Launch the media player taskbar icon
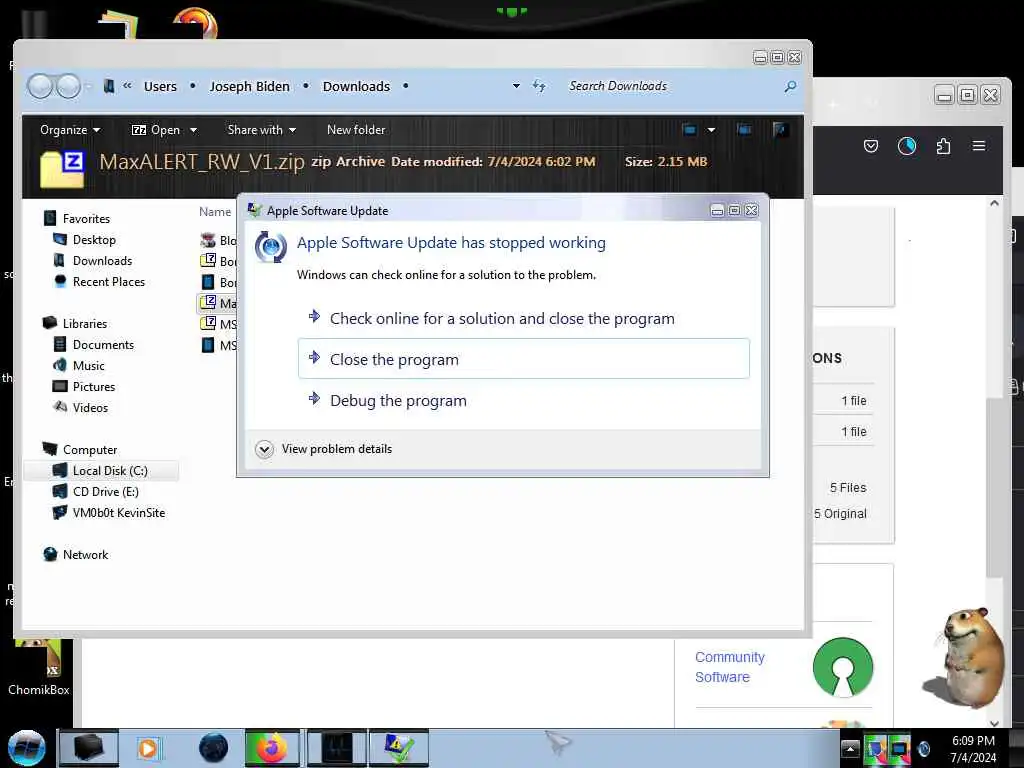 [x=149, y=748]
